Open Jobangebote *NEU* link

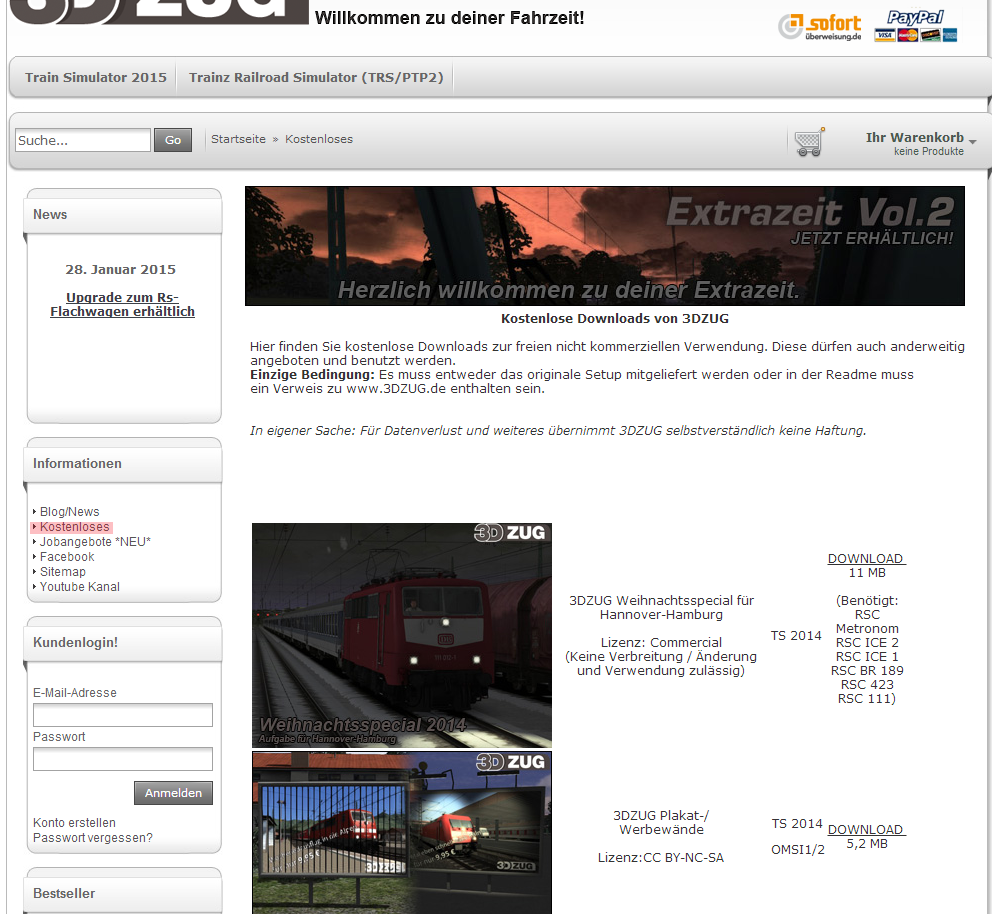96,542
